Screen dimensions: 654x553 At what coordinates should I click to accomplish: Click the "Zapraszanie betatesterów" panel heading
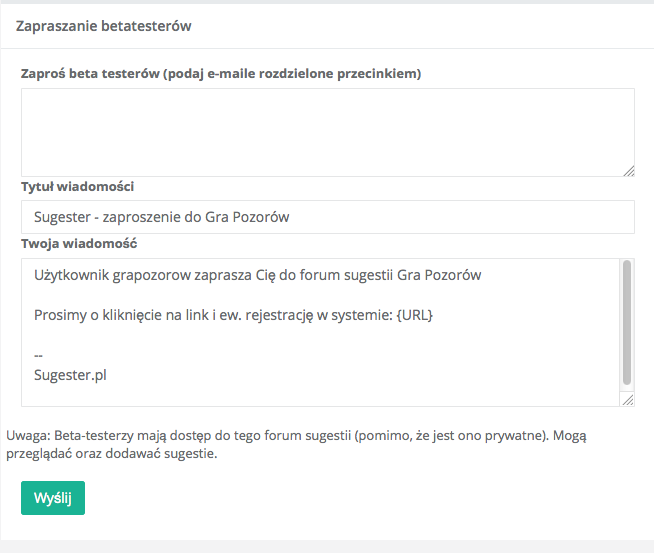(103, 26)
